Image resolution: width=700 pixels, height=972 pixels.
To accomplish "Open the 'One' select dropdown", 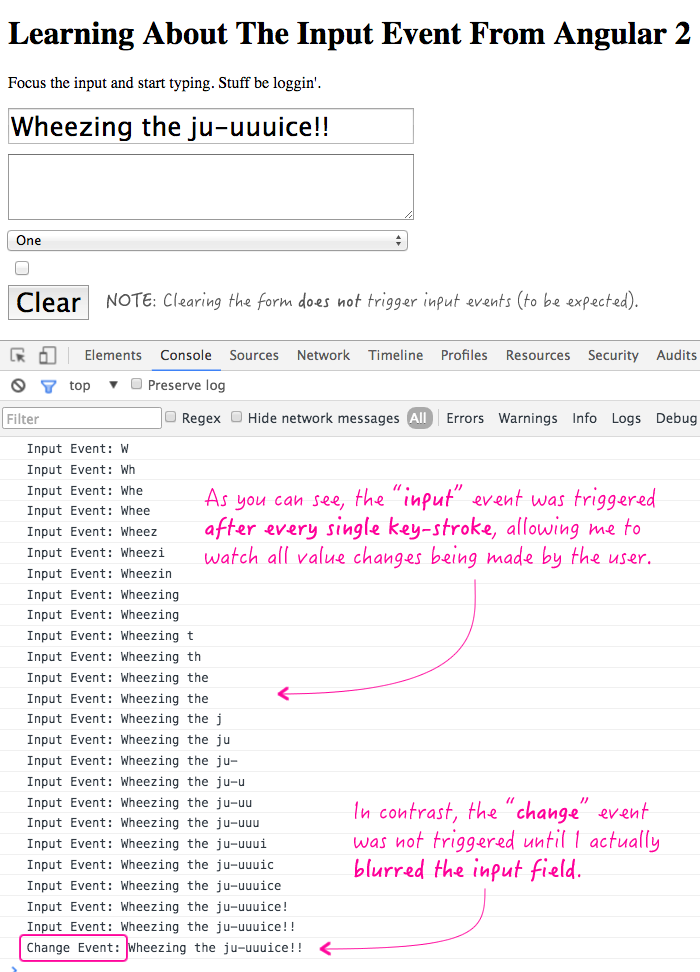I will pyautogui.click(x=207, y=241).
